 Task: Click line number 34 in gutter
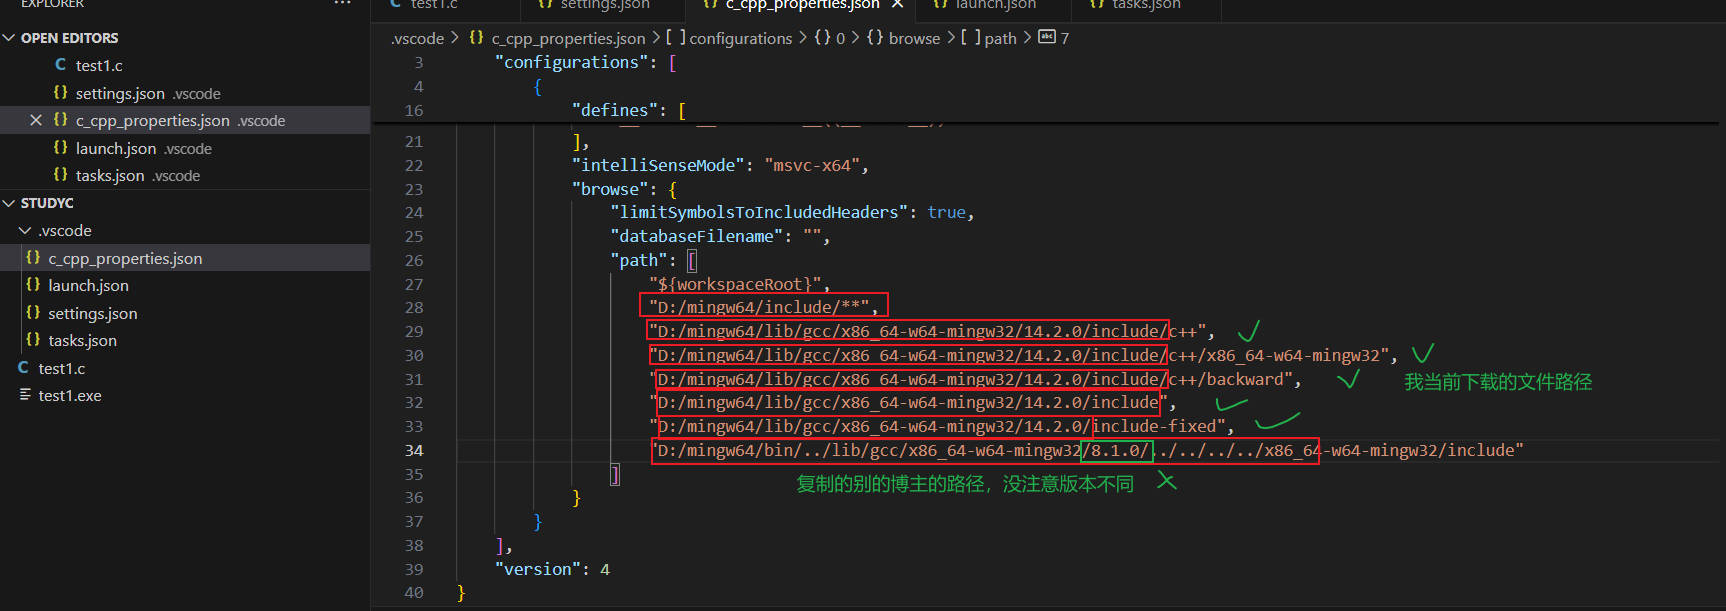coord(414,450)
